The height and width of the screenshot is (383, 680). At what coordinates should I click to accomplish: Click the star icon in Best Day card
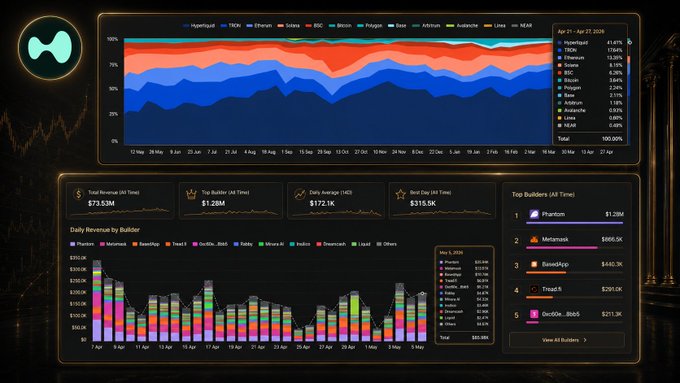point(400,194)
